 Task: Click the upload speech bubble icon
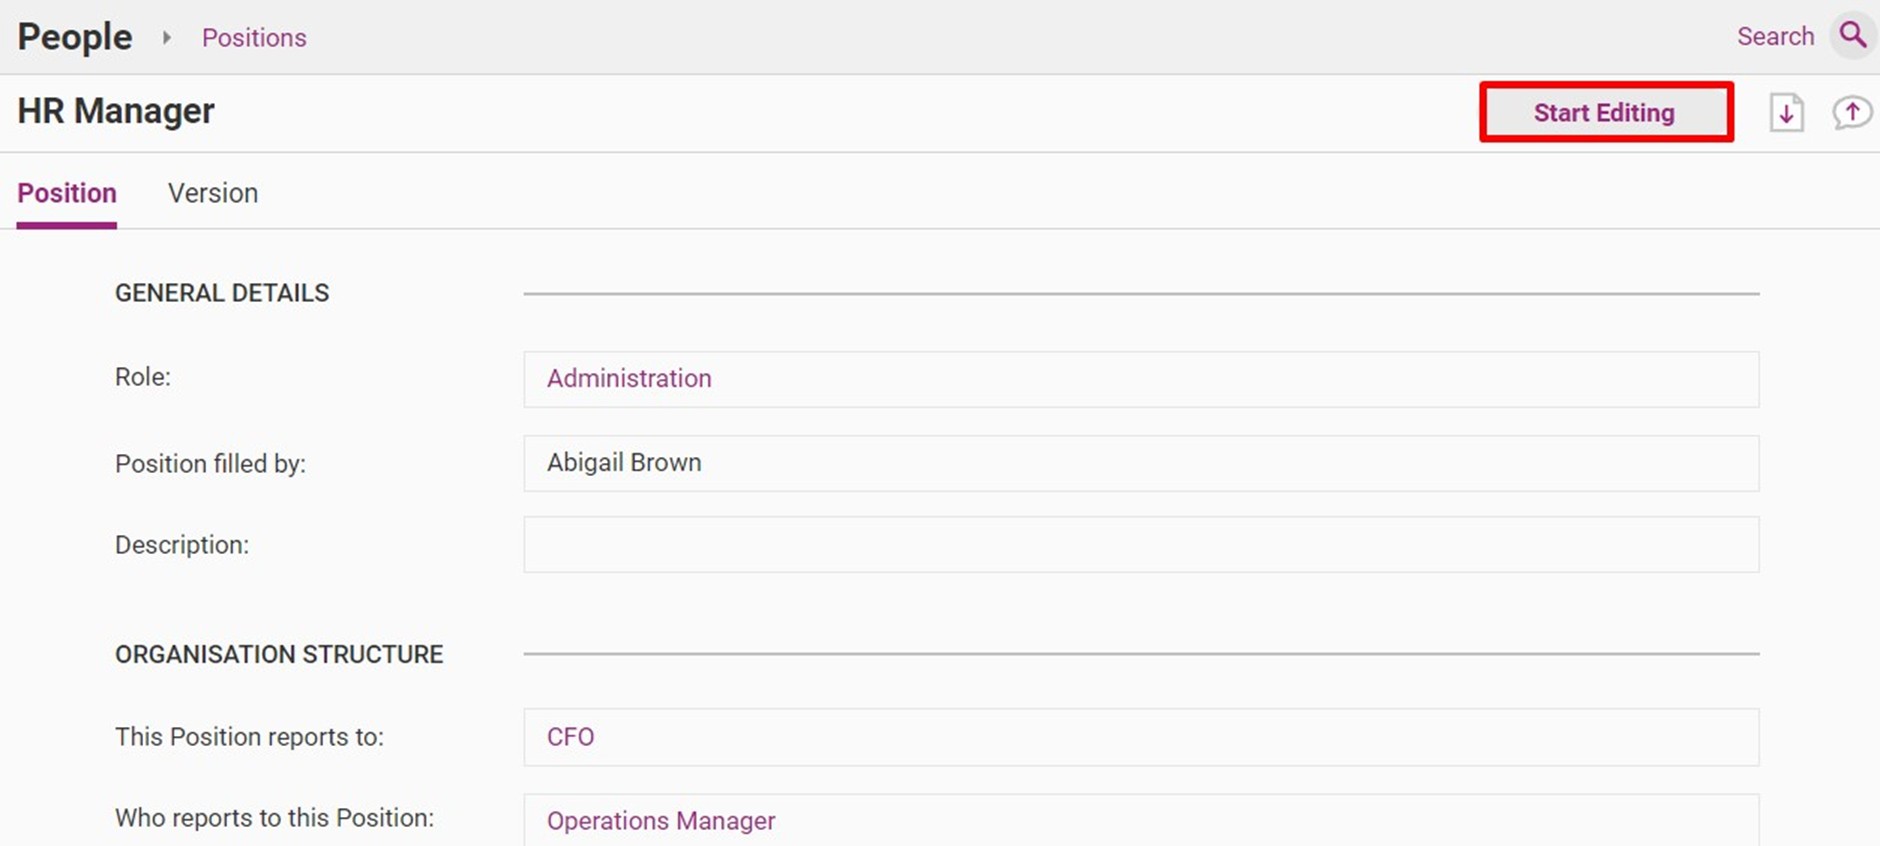pos(1852,112)
